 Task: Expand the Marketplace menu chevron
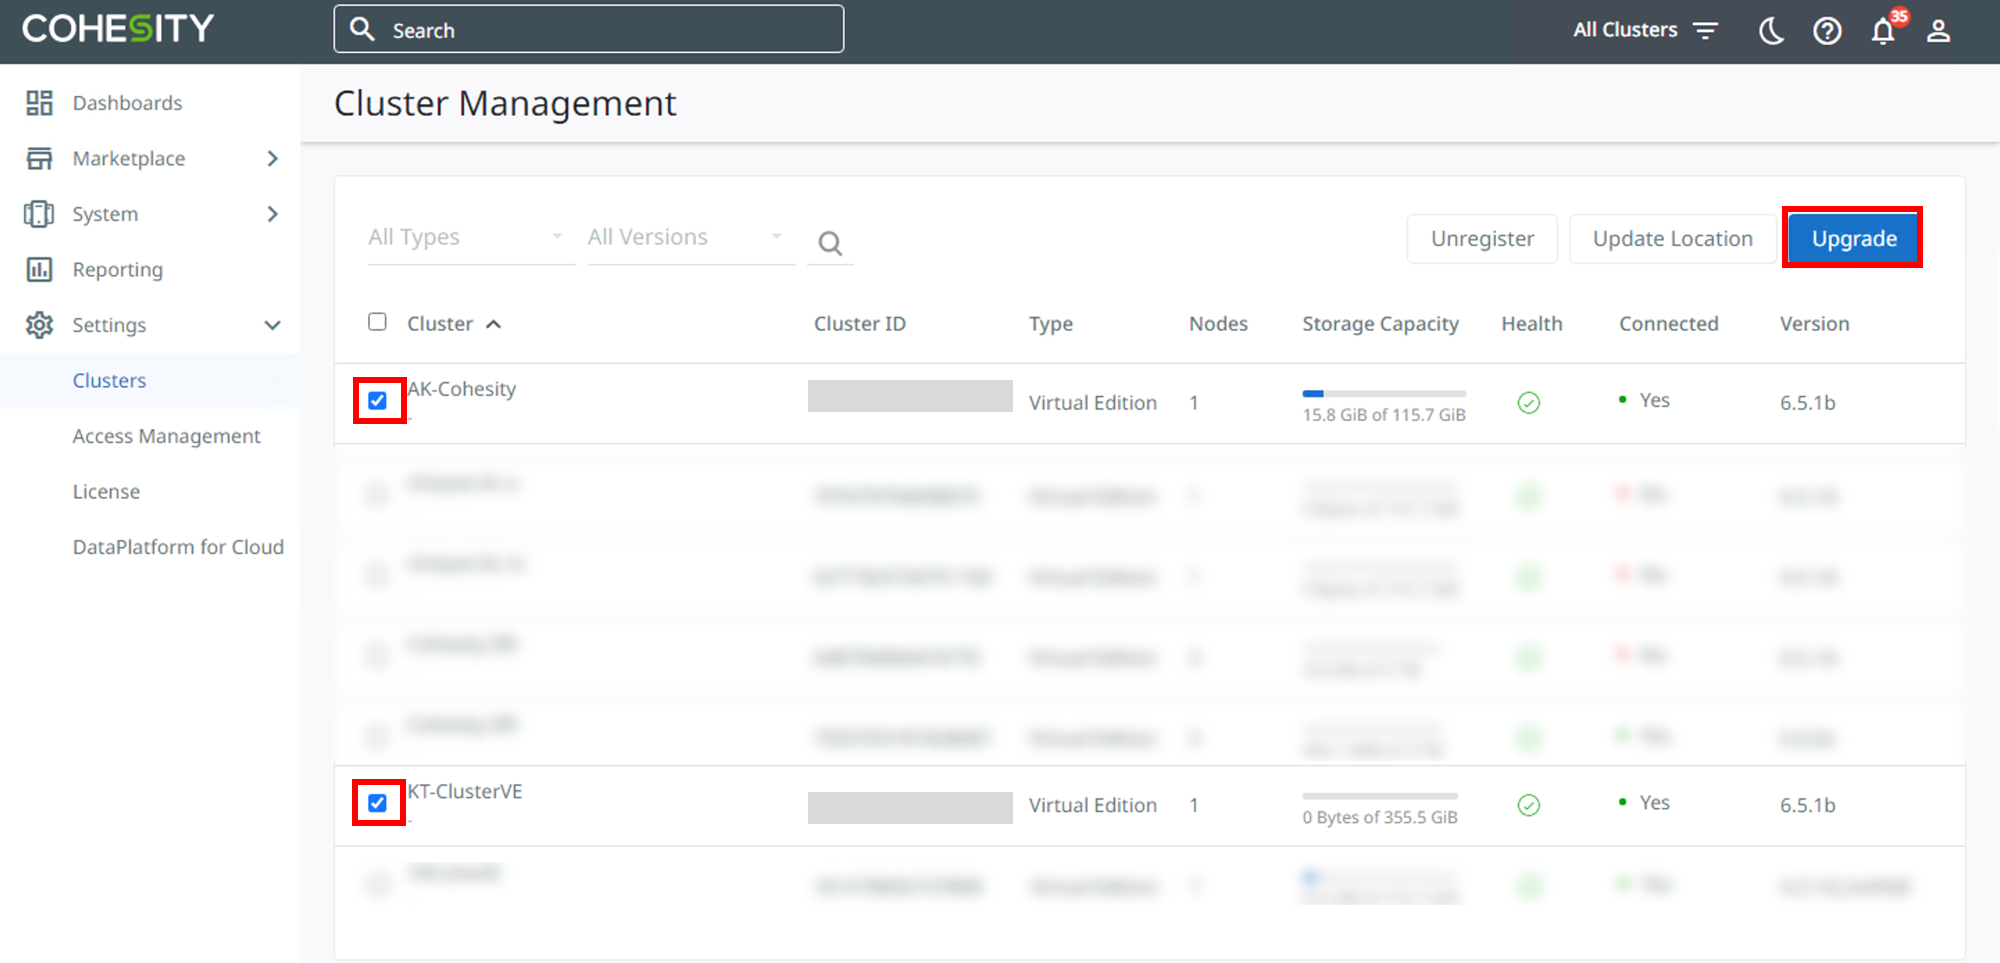click(x=273, y=158)
